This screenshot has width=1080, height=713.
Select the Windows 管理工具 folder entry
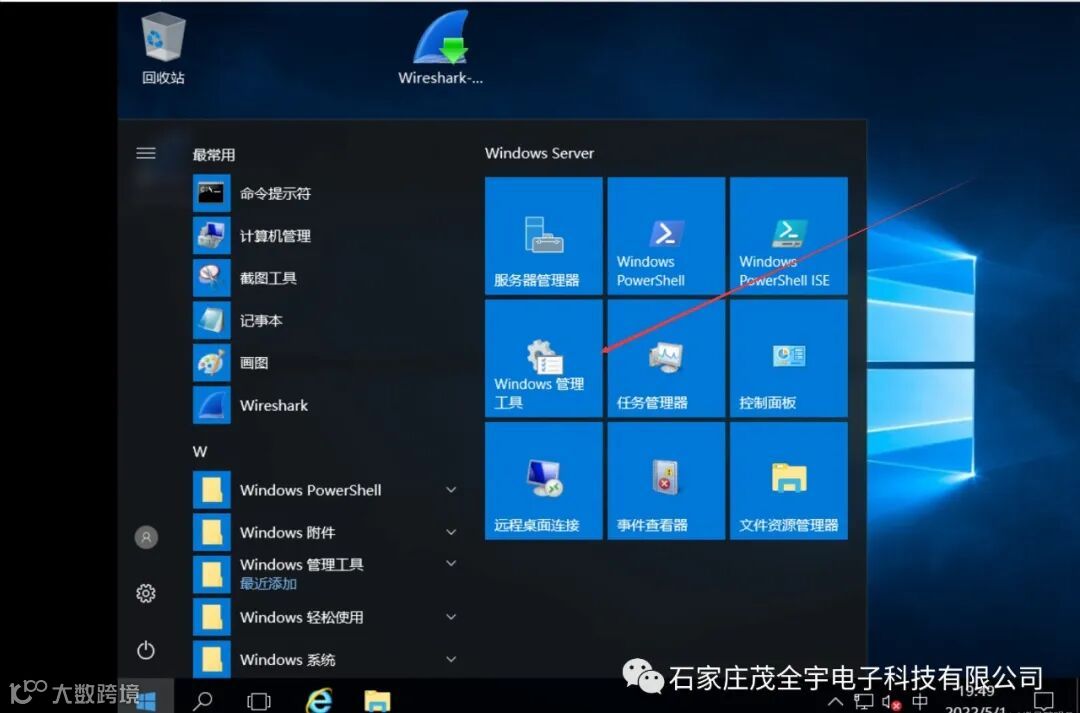pyautogui.click(x=324, y=574)
